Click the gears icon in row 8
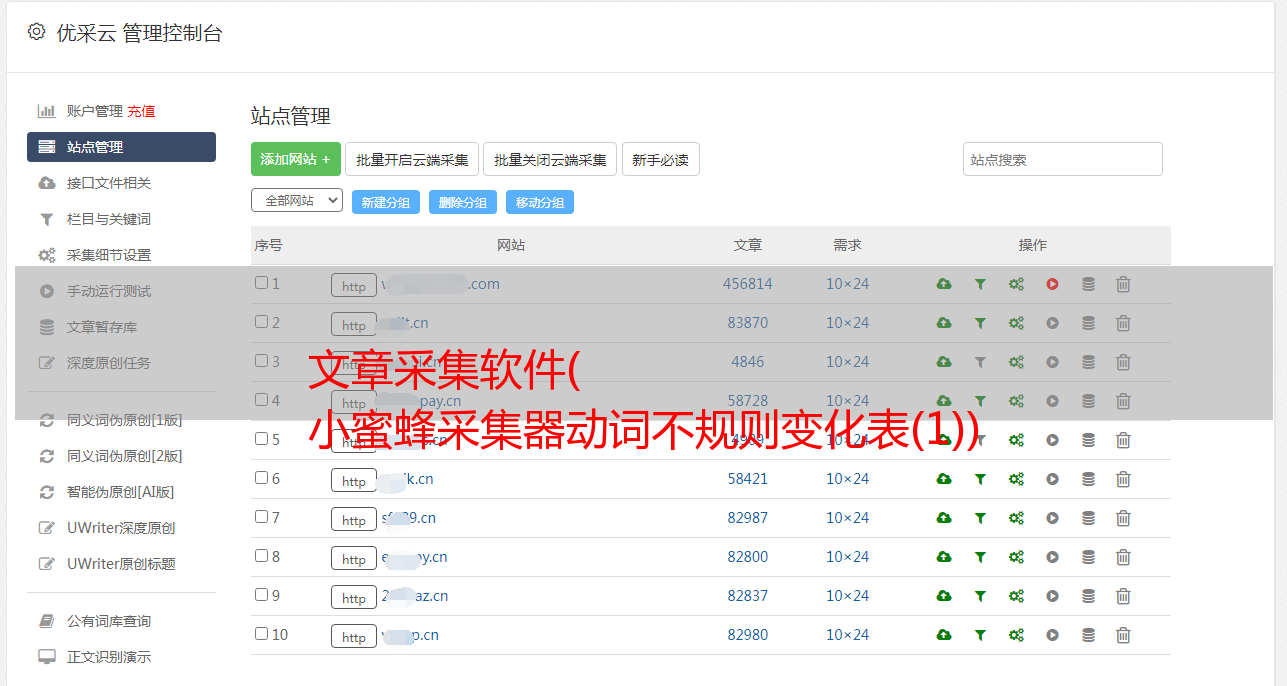This screenshot has height=686, width=1287. click(1016, 557)
